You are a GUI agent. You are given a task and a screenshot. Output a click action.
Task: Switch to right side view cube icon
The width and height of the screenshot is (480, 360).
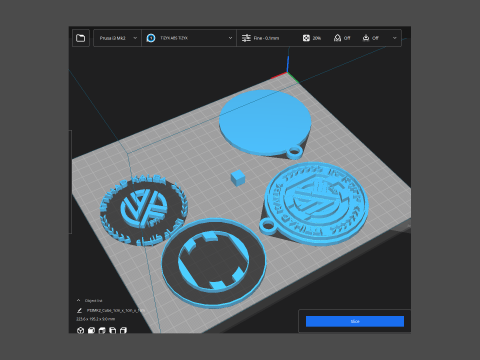[x=123, y=330]
